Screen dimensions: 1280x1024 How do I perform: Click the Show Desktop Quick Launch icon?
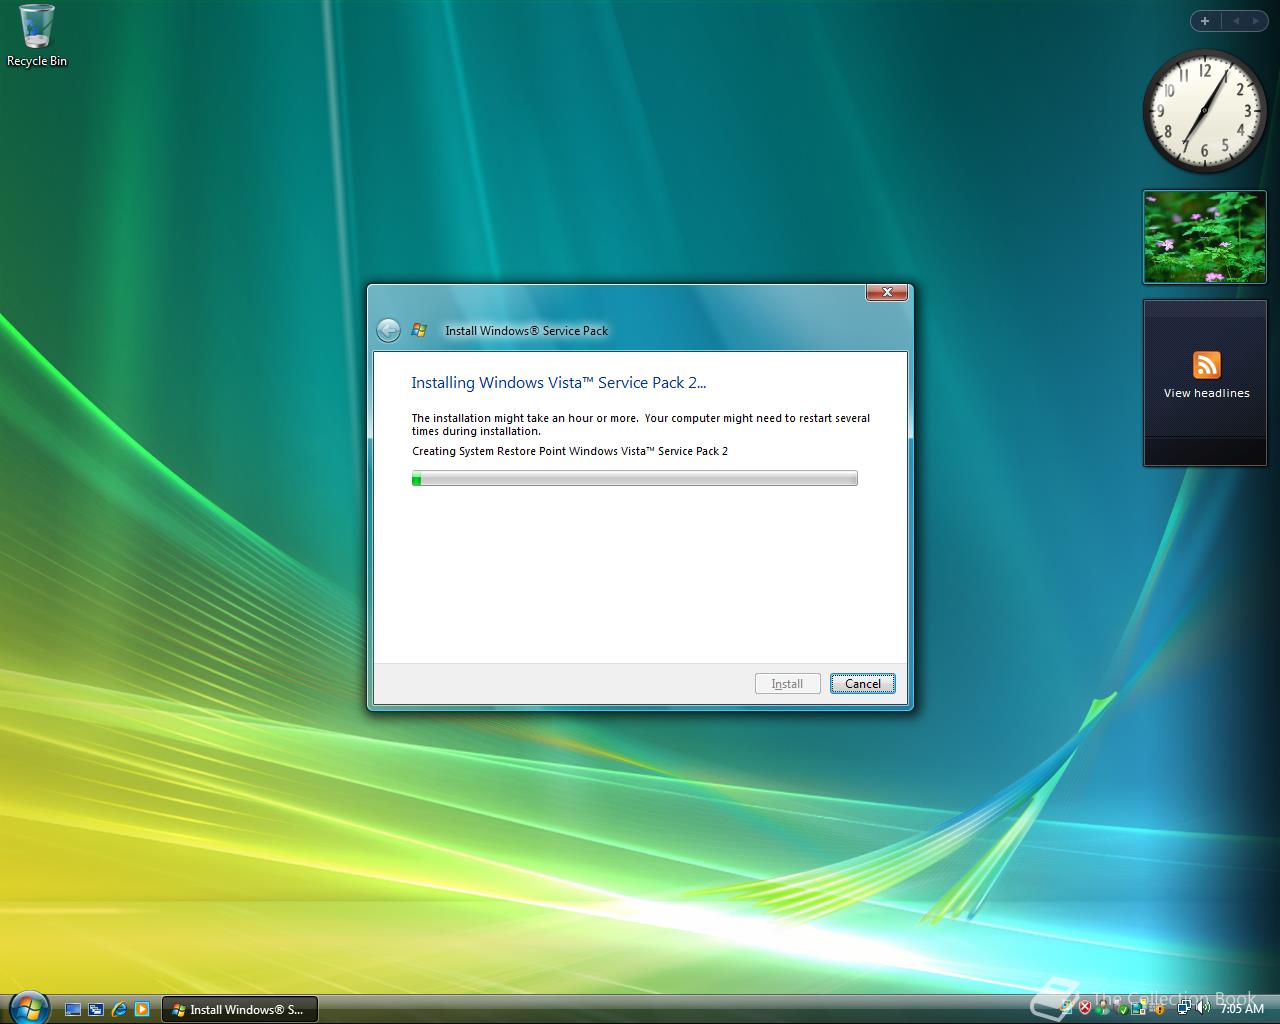point(72,1010)
